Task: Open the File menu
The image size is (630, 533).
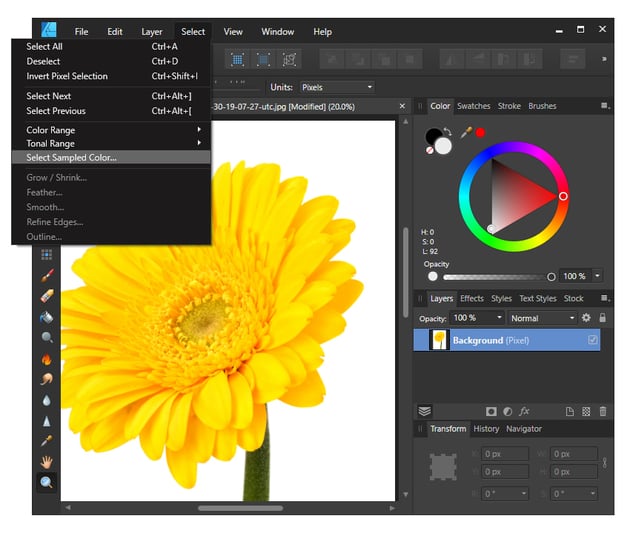Action: click(81, 31)
